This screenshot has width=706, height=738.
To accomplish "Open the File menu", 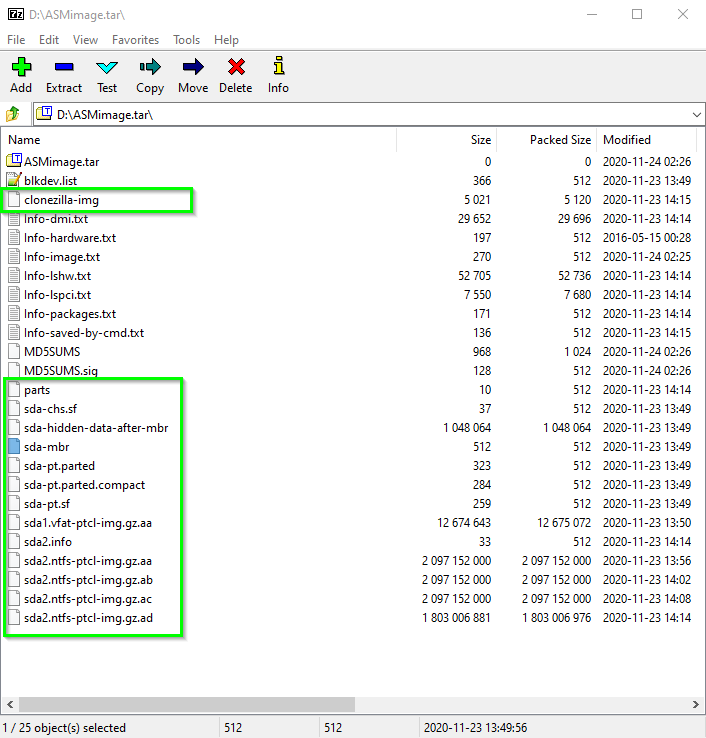I will coord(16,40).
